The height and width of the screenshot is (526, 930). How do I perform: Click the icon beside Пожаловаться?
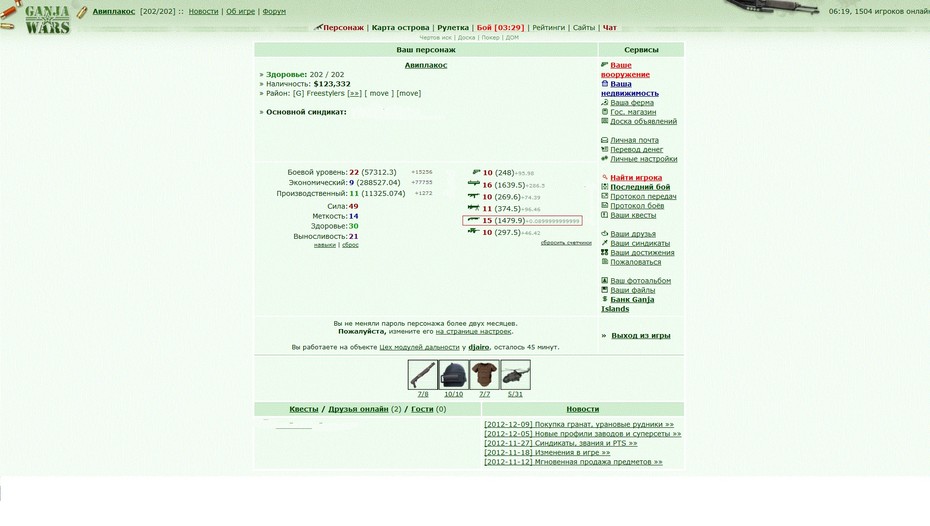coord(604,262)
